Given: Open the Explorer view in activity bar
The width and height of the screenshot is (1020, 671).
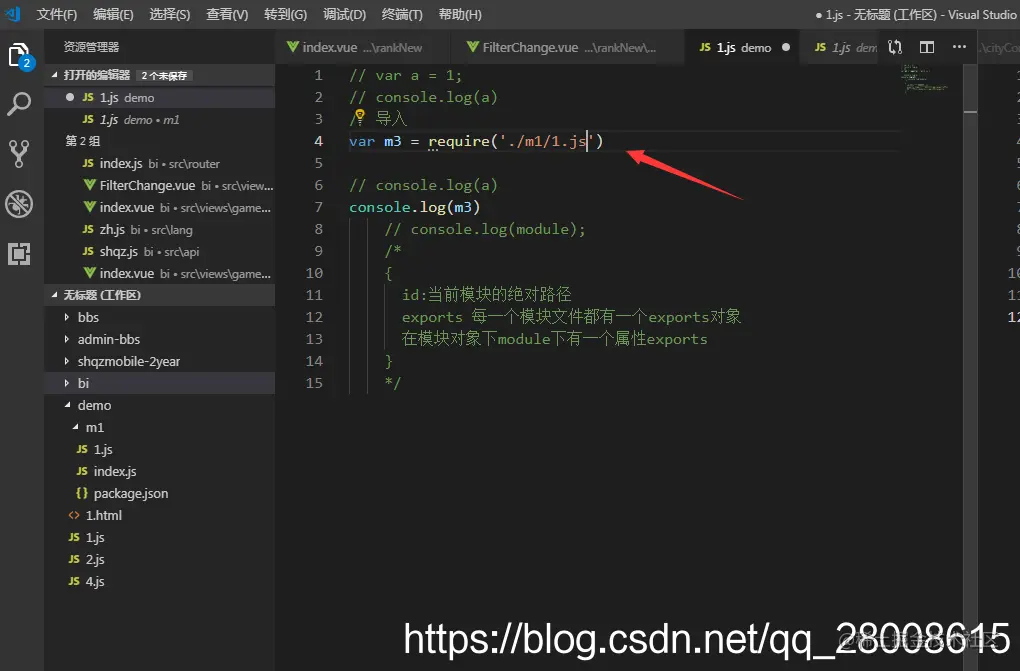Looking at the screenshot, I should (19, 55).
